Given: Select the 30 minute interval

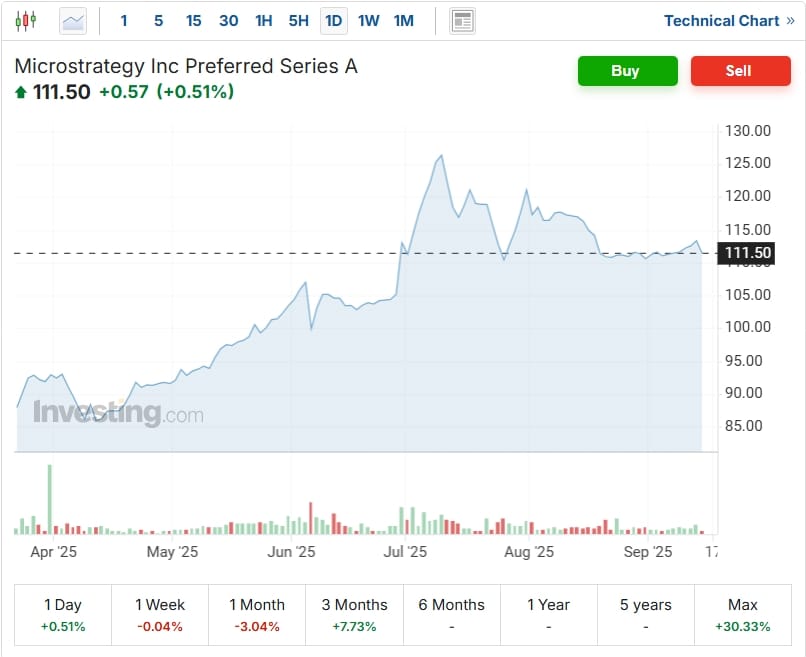Looking at the screenshot, I should pyautogui.click(x=229, y=21).
